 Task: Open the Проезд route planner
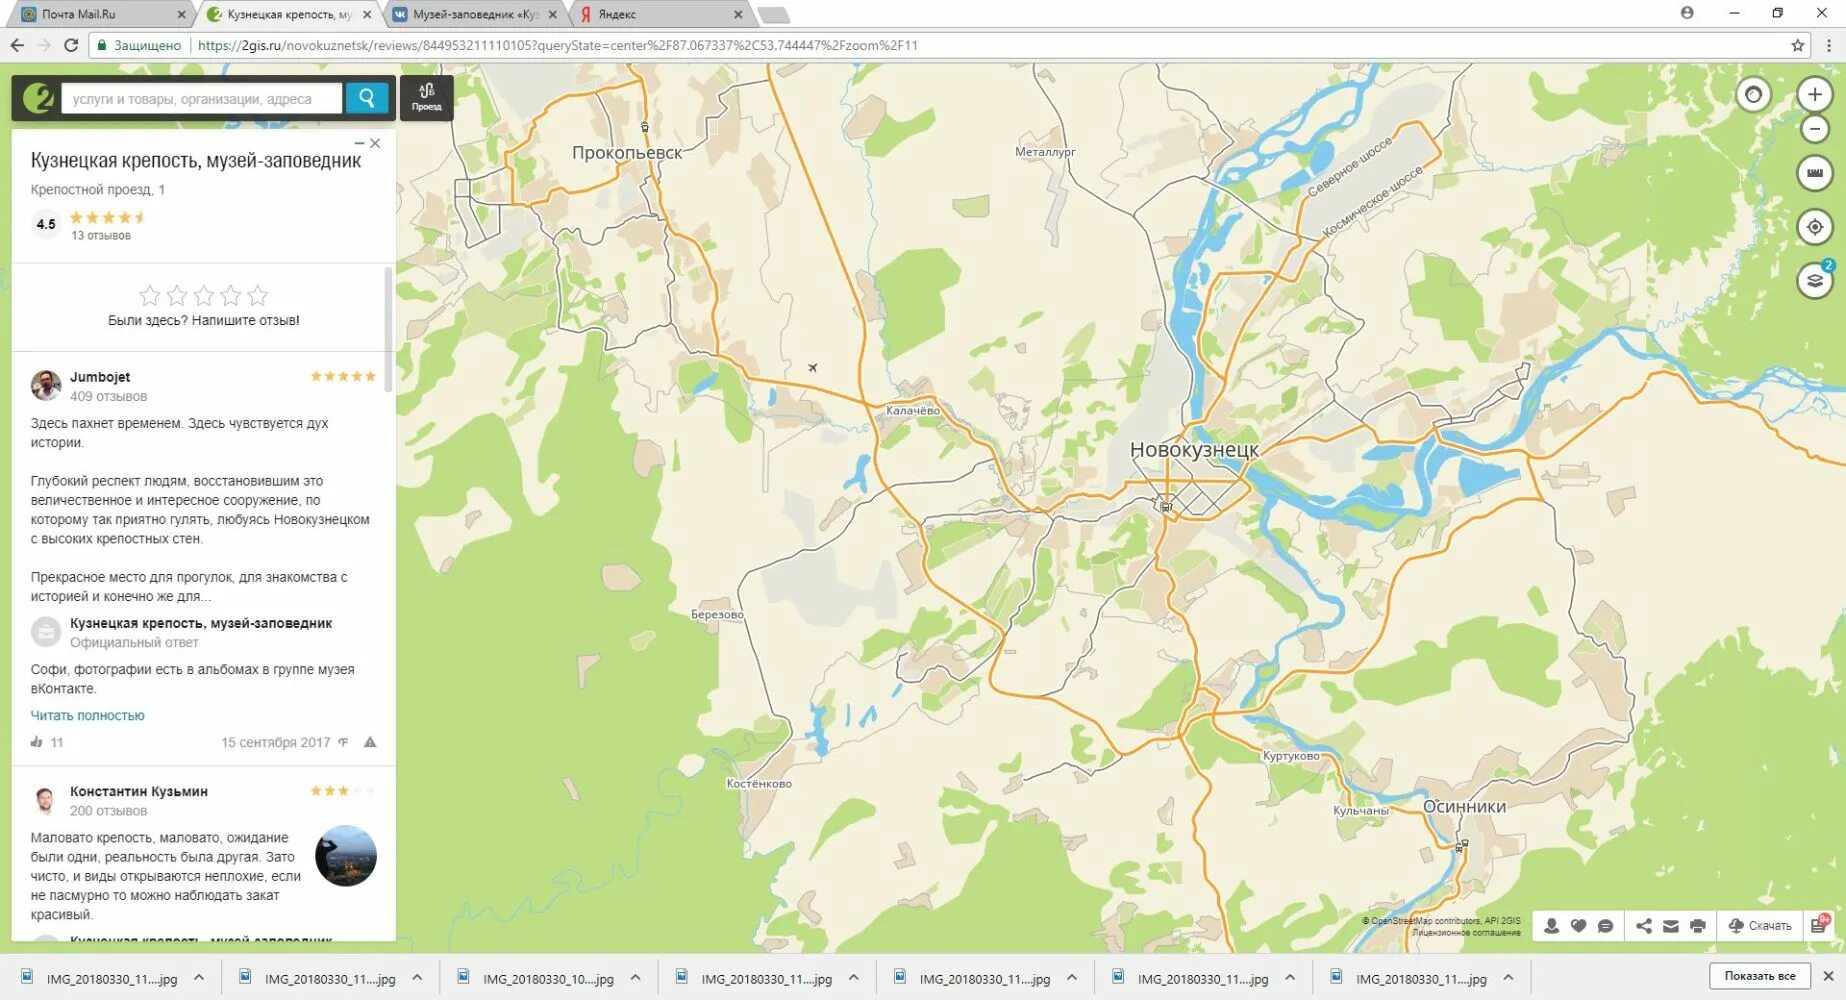(426, 98)
